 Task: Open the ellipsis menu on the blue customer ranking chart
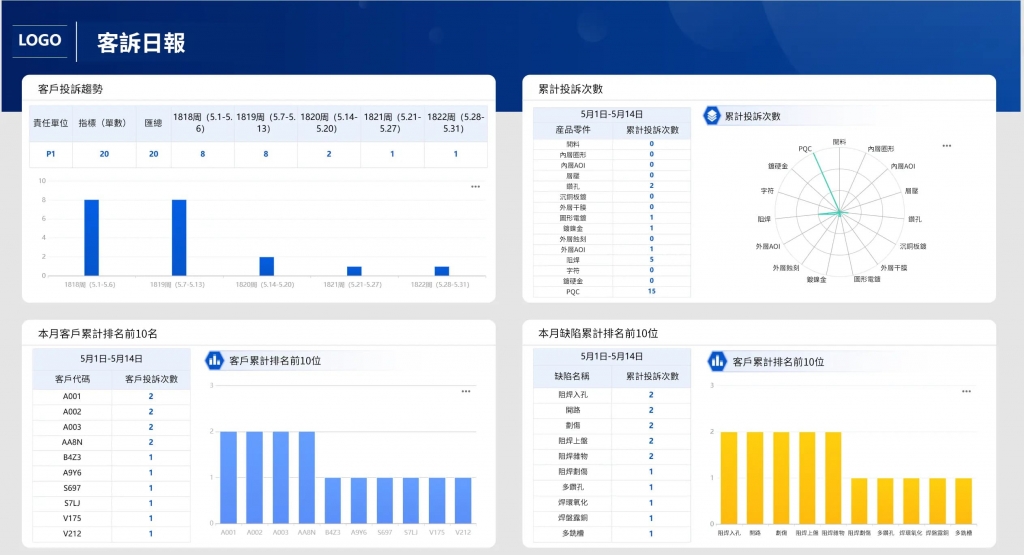[465, 392]
